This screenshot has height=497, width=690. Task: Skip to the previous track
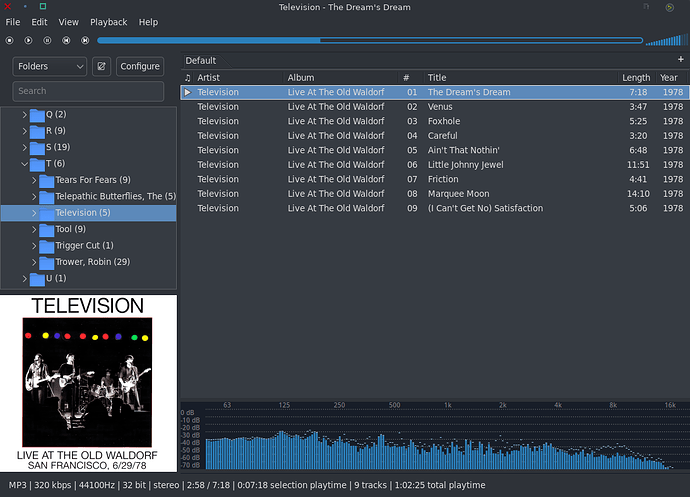click(67, 40)
